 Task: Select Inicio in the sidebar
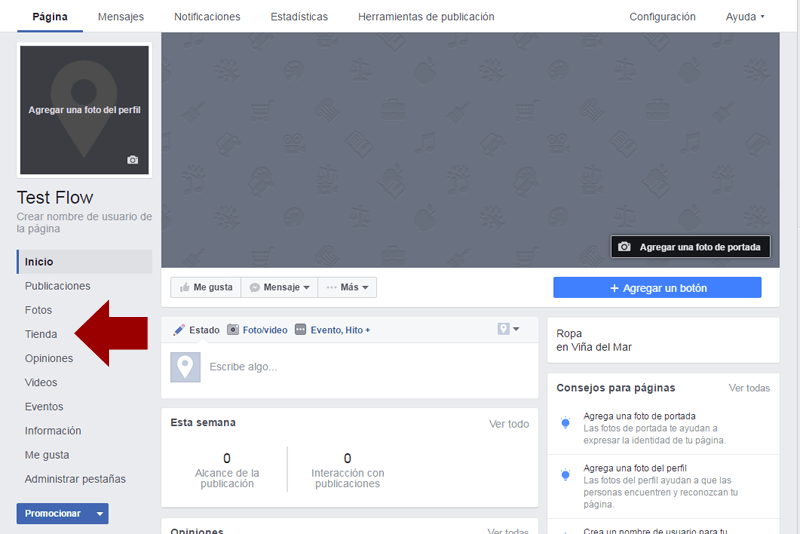(85, 262)
